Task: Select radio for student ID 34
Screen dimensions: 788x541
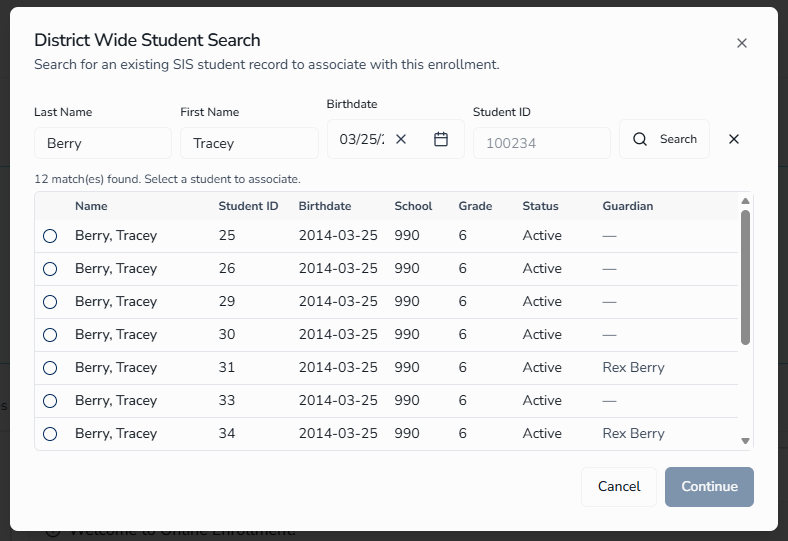Action: 50,434
